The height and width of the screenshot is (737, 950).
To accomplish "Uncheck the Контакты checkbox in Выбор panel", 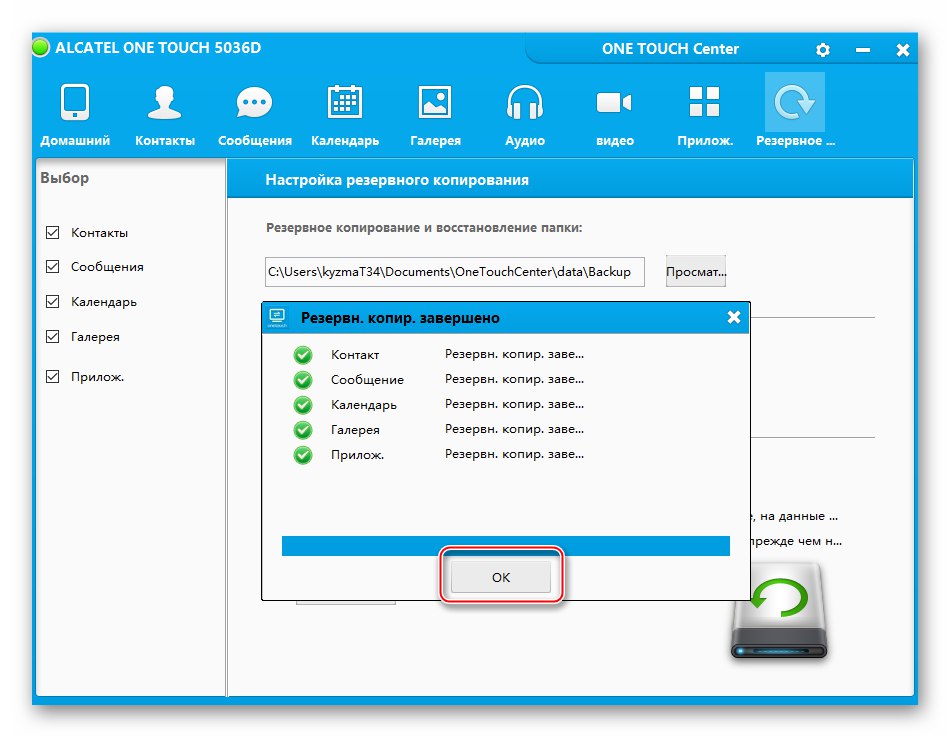I will (53, 232).
